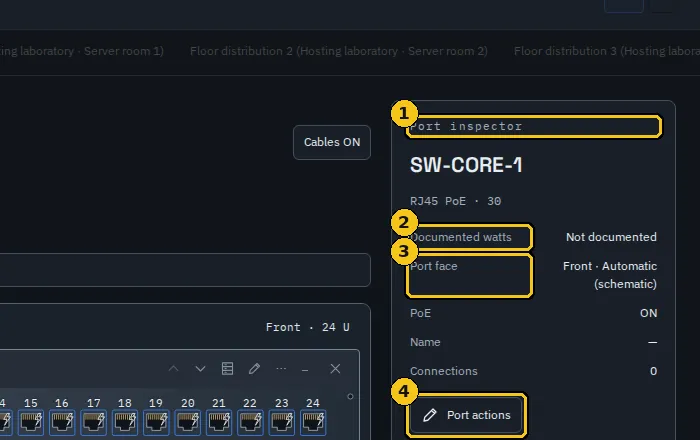Select RJ45 PoE port 18

click(x=125, y=422)
